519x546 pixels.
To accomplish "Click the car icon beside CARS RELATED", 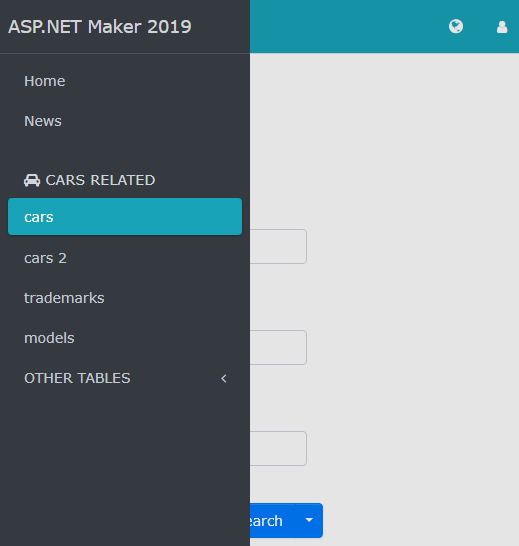I will tap(32, 180).
